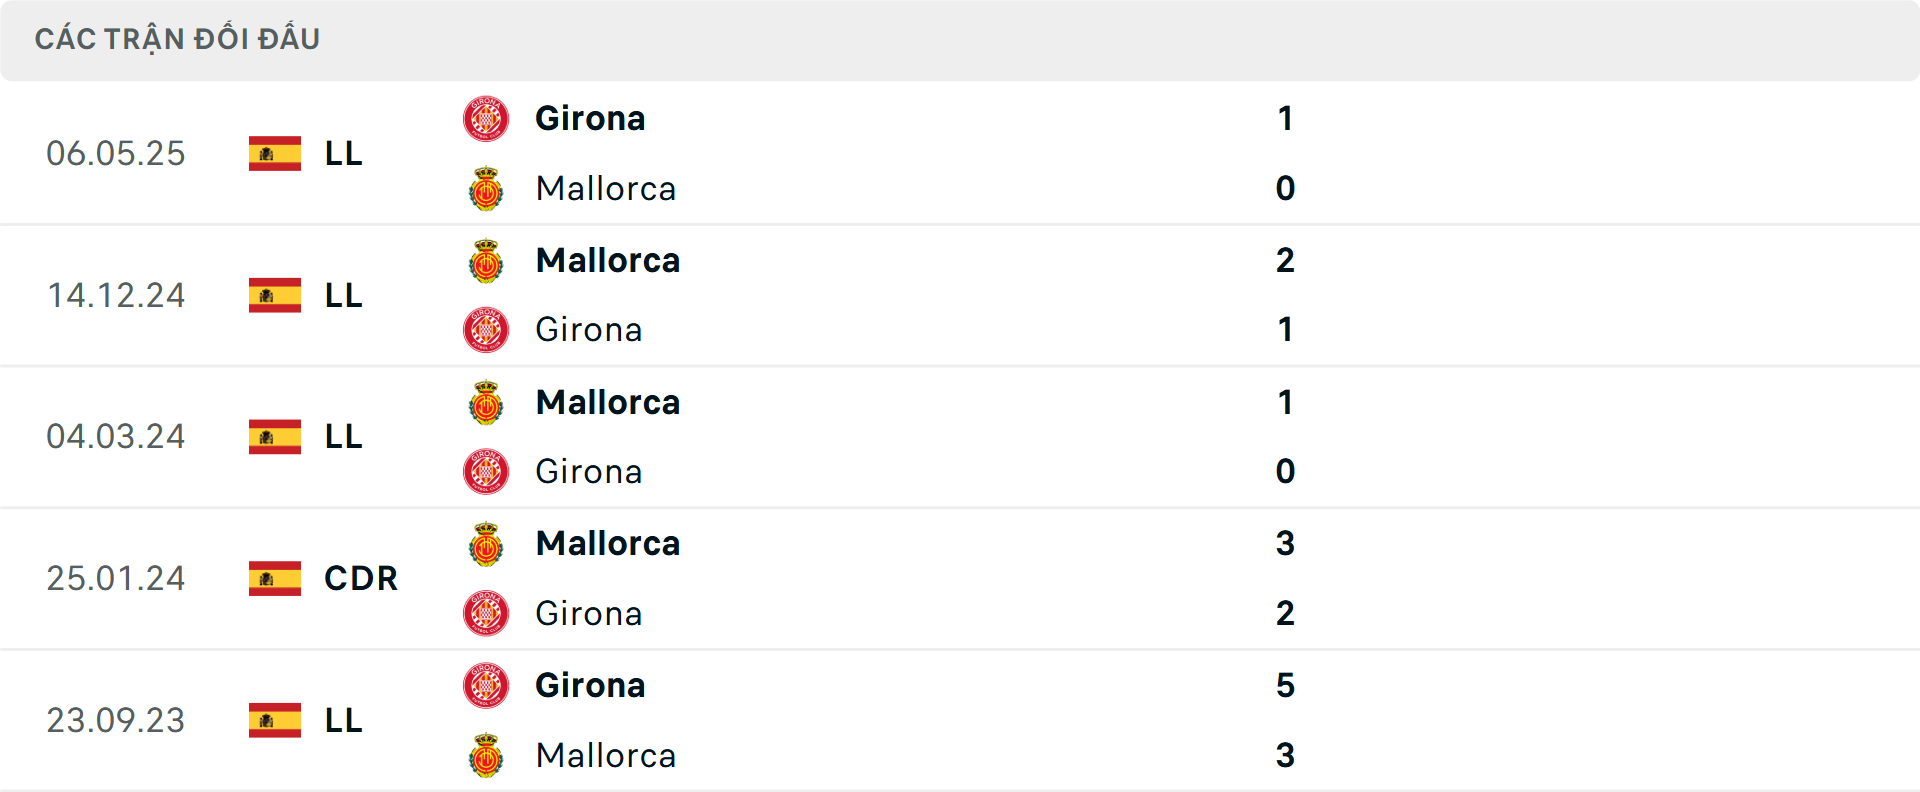Viewport: 1920px width, 792px height.
Task: Select the CDR competition label
Action: pyautogui.click(x=360, y=578)
